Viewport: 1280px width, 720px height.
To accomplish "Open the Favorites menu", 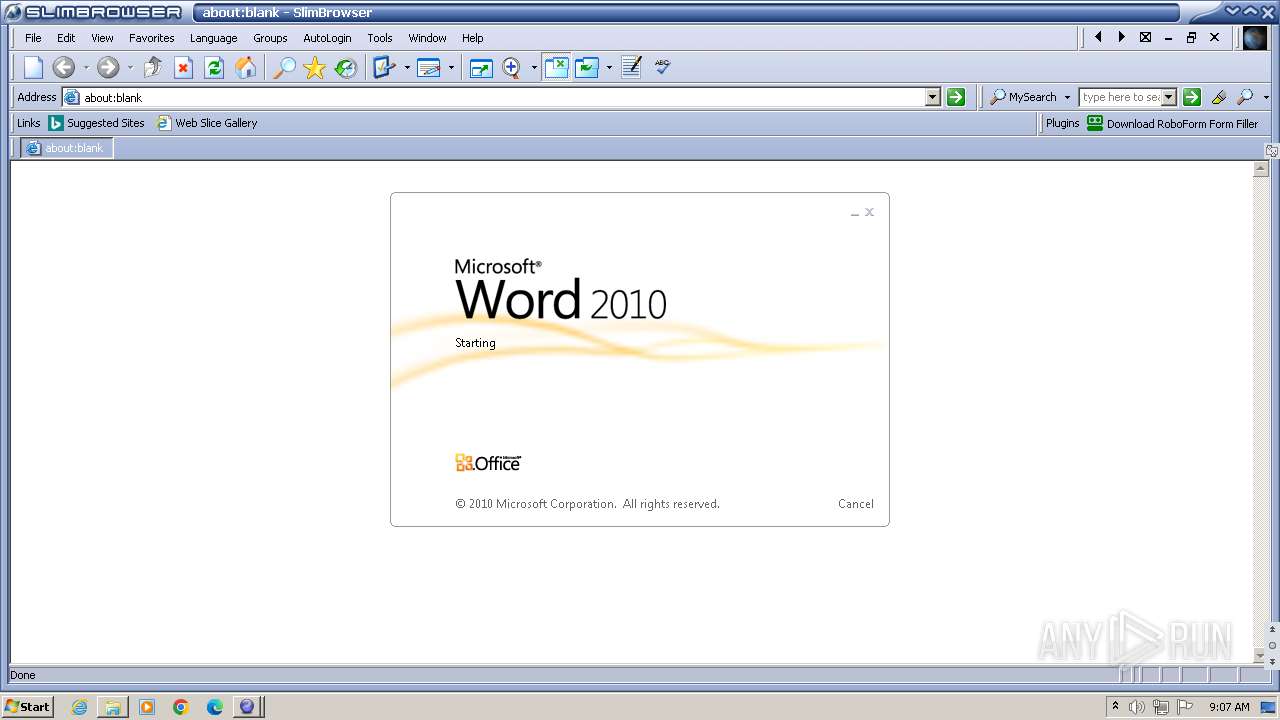I will [x=152, y=38].
